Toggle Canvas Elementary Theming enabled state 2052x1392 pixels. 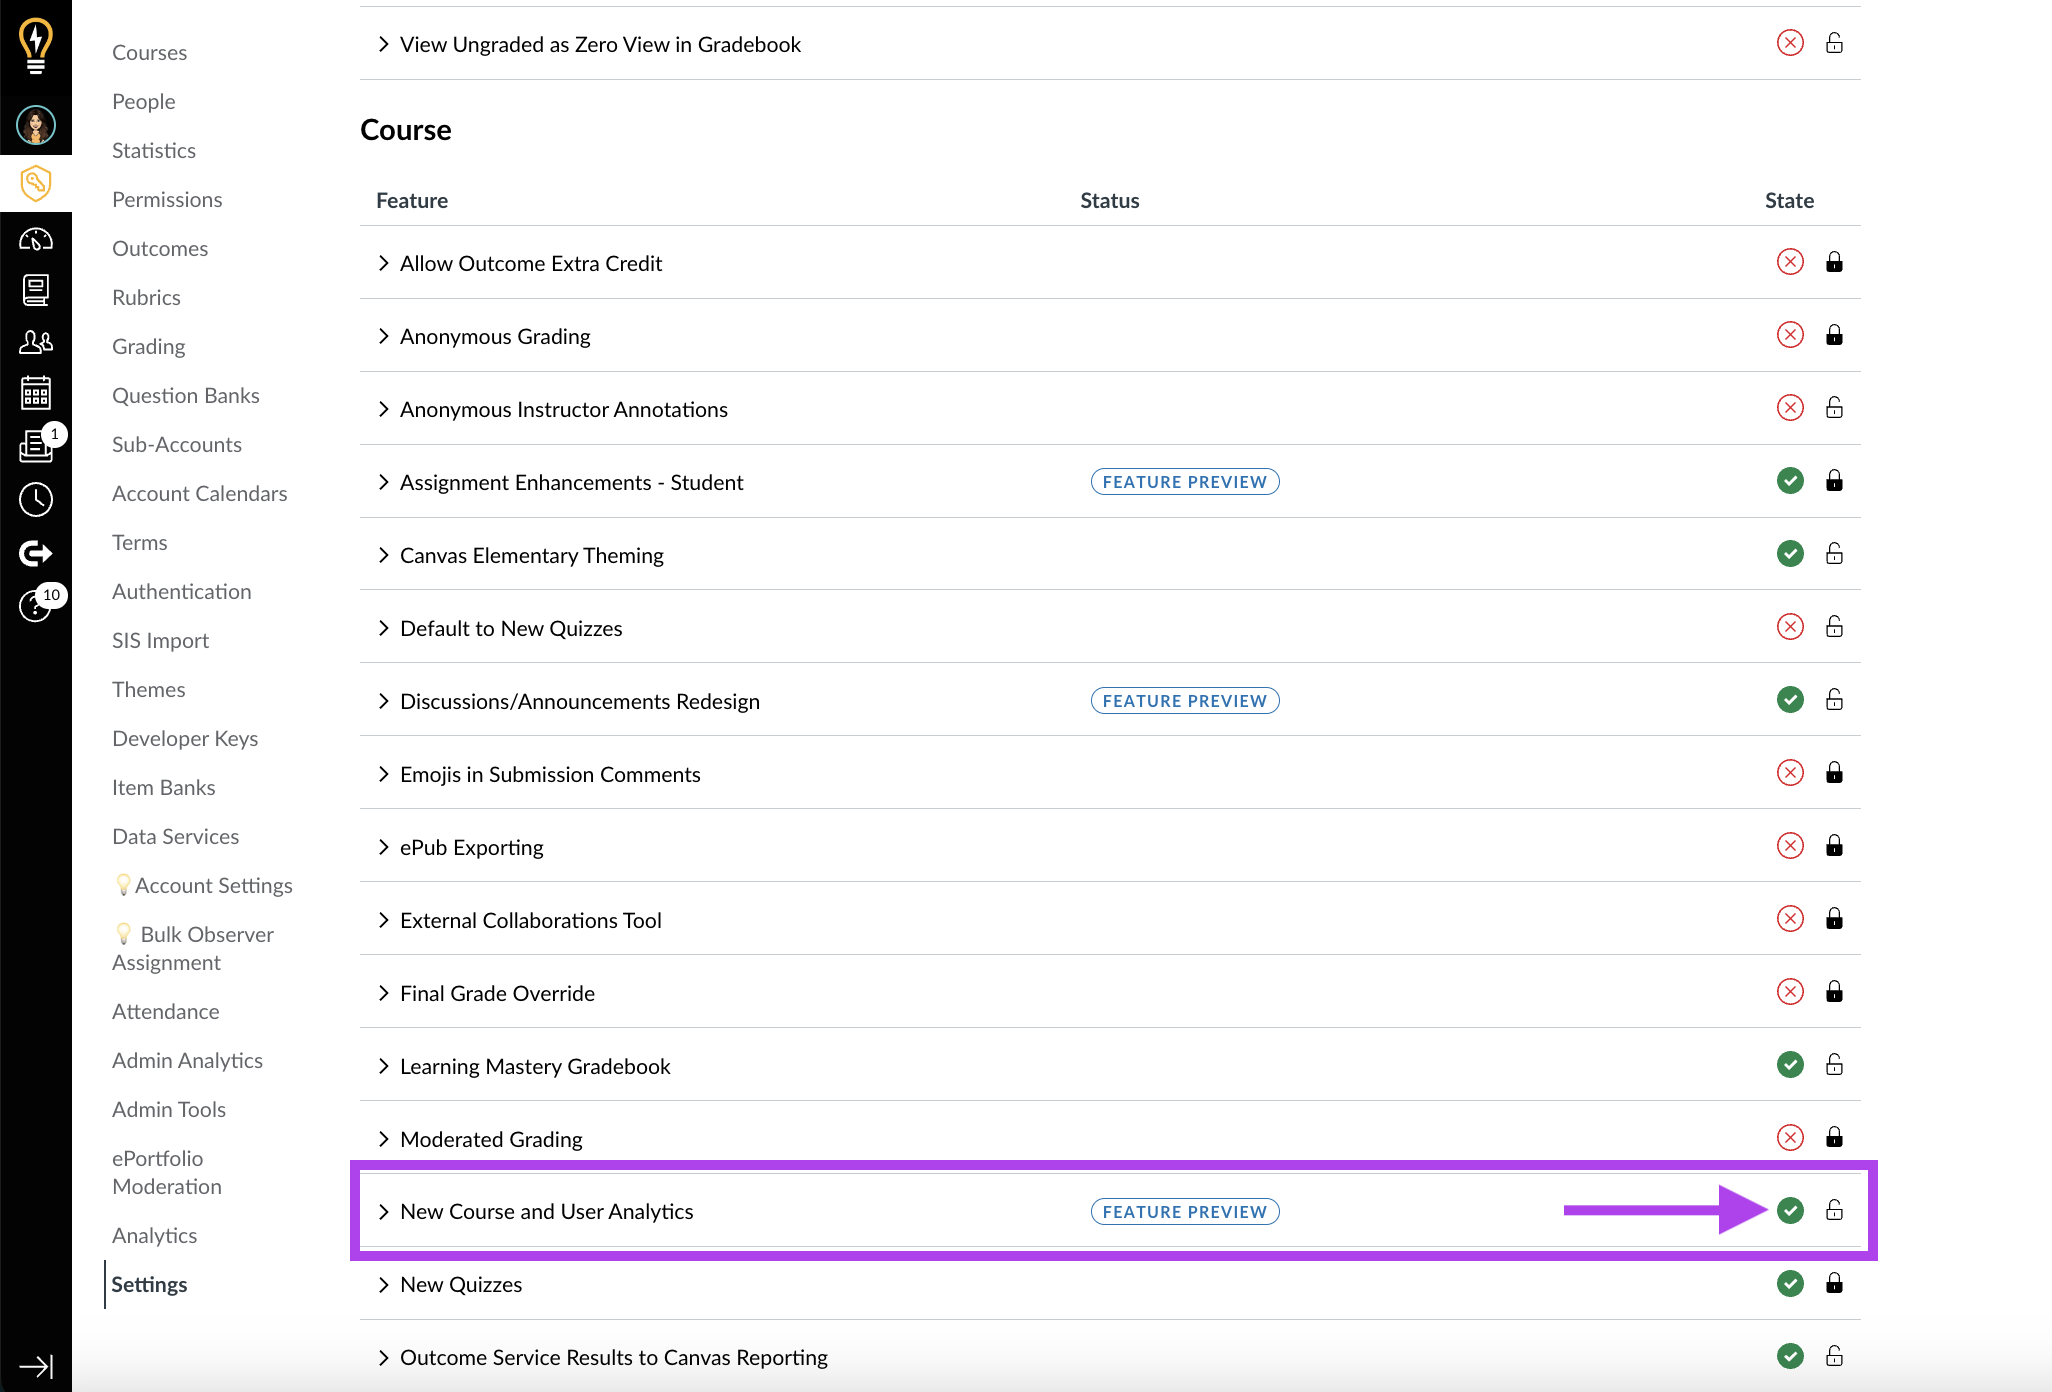[1789, 555]
